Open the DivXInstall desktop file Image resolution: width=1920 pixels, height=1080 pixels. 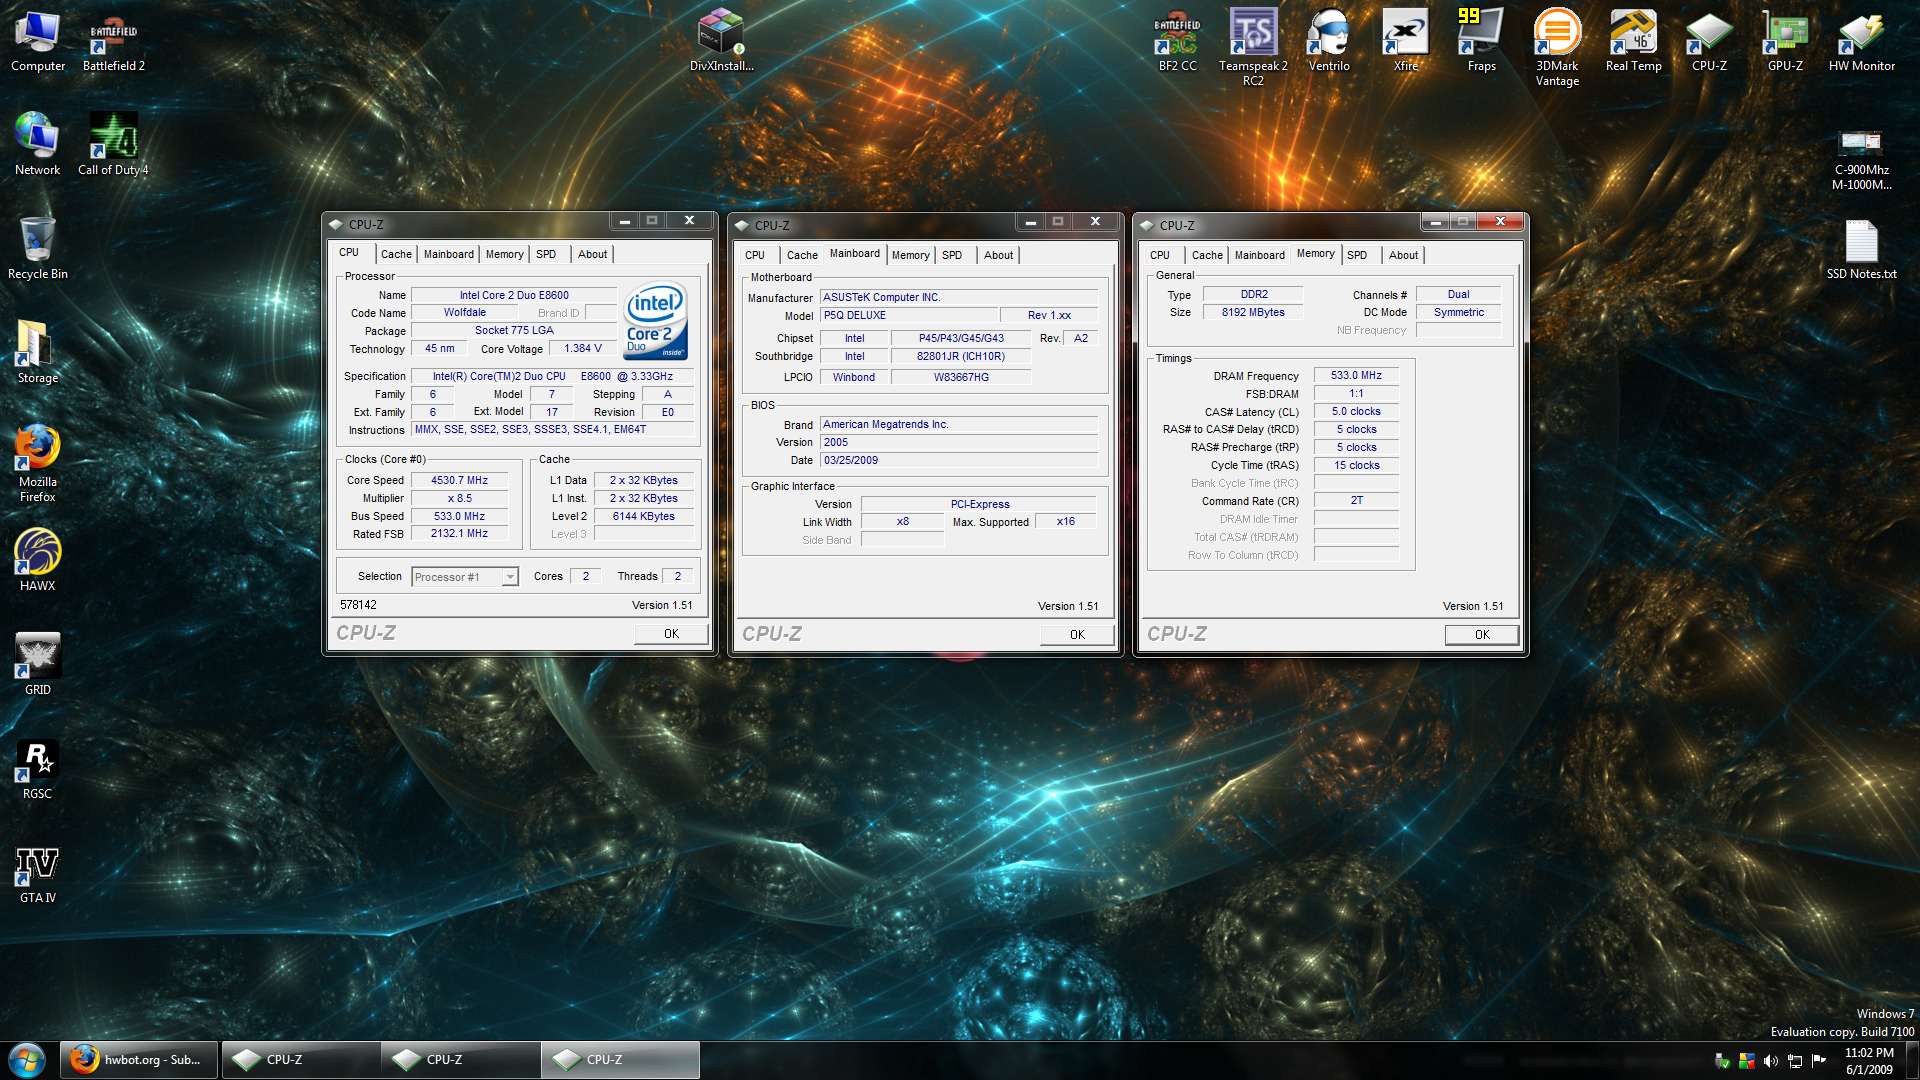721,42
